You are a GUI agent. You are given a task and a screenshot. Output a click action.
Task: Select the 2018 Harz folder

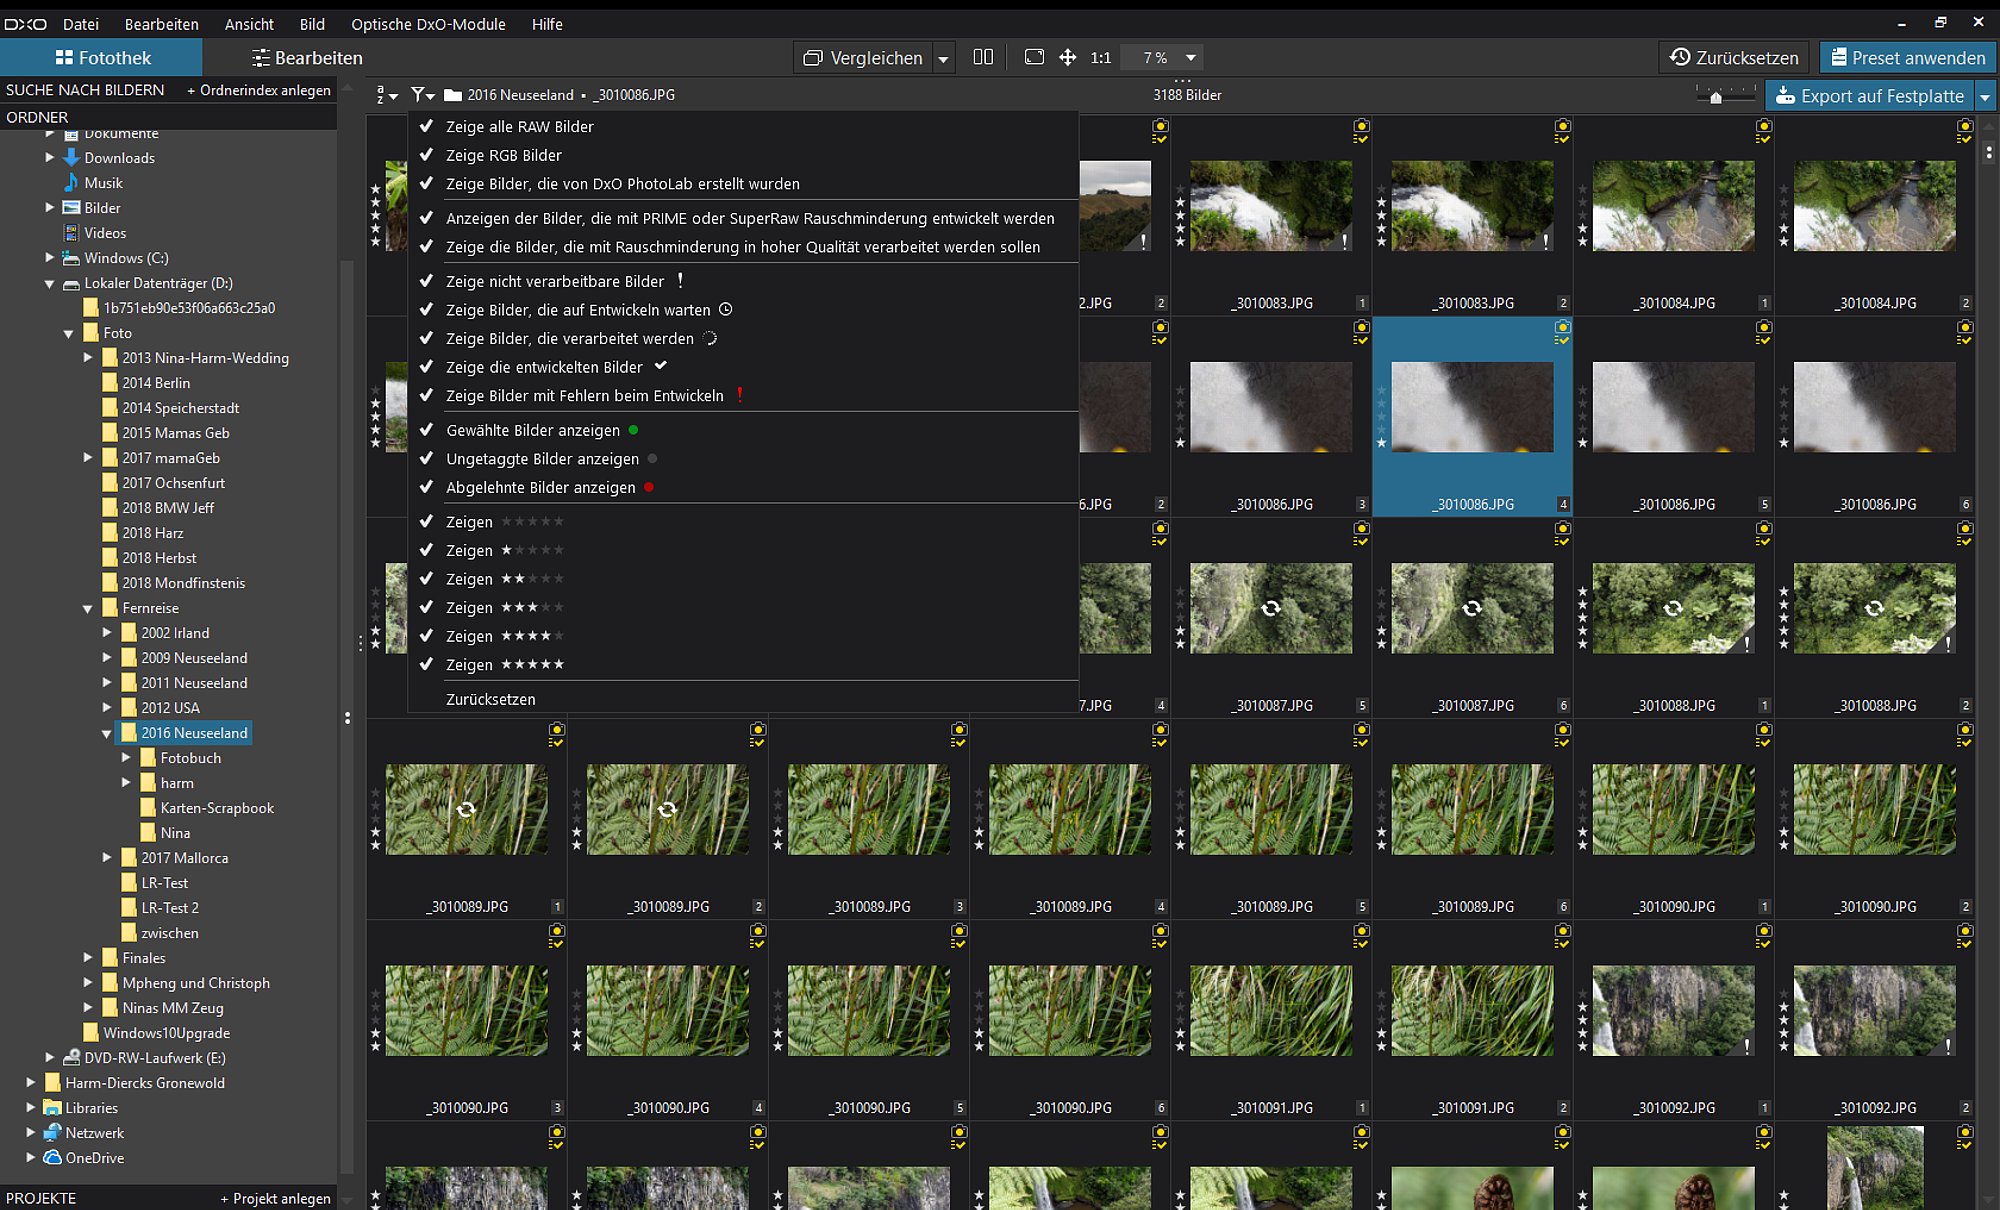tap(152, 533)
